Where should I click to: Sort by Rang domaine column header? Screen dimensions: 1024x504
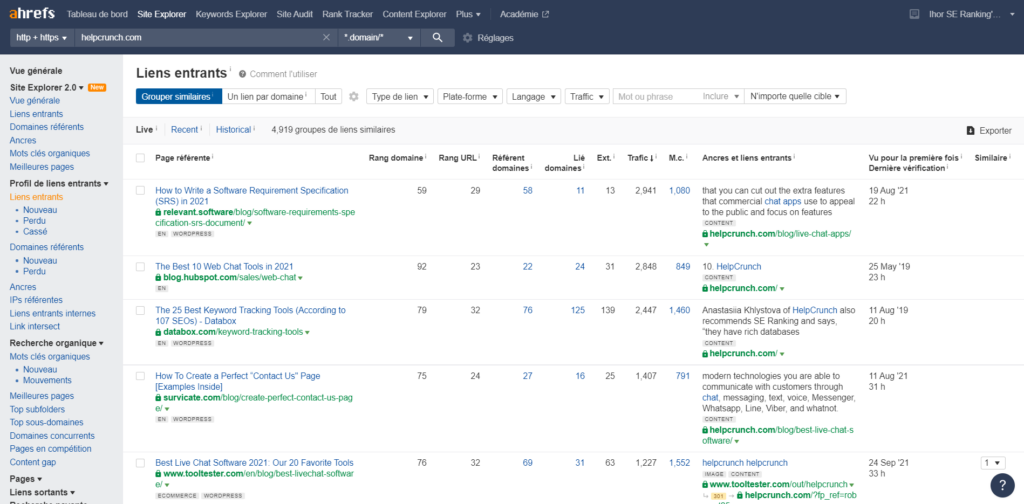point(397,158)
